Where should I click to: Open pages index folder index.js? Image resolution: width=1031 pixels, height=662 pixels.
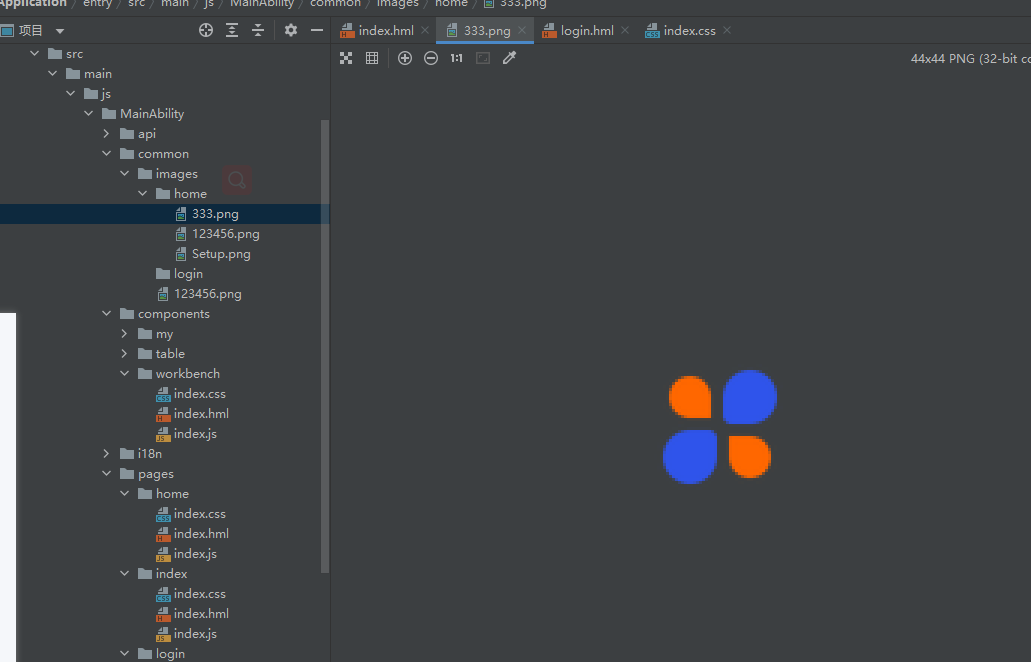[x=186, y=634]
